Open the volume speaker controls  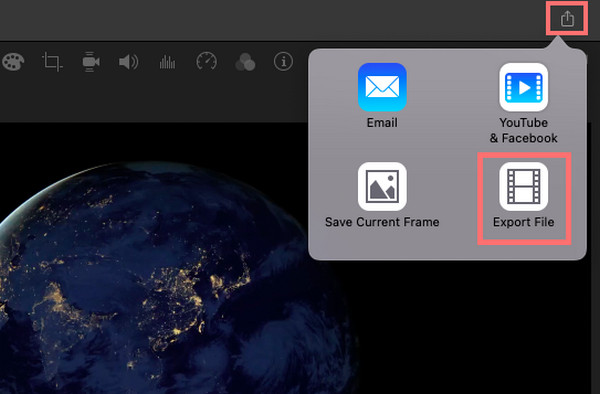click(x=129, y=62)
